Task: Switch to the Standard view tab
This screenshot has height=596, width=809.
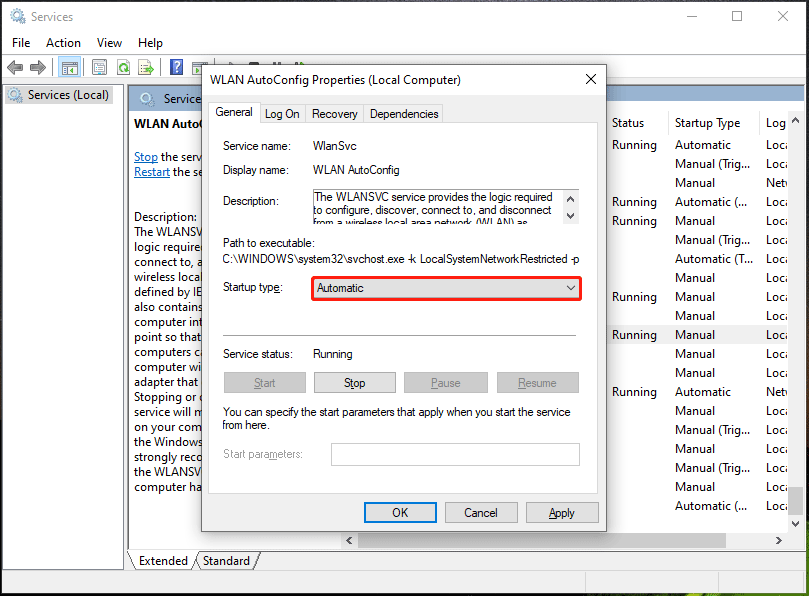Action: click(226, 561)
